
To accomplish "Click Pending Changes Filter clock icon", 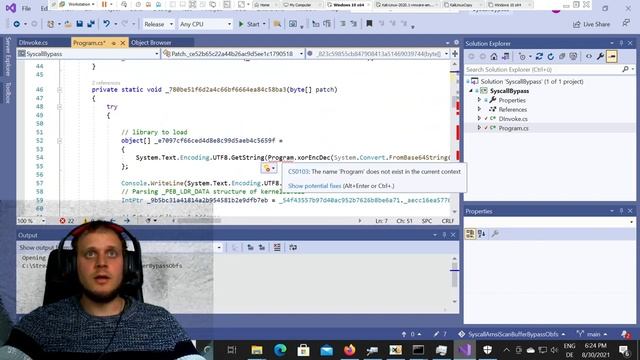I will tap(522, 56).
